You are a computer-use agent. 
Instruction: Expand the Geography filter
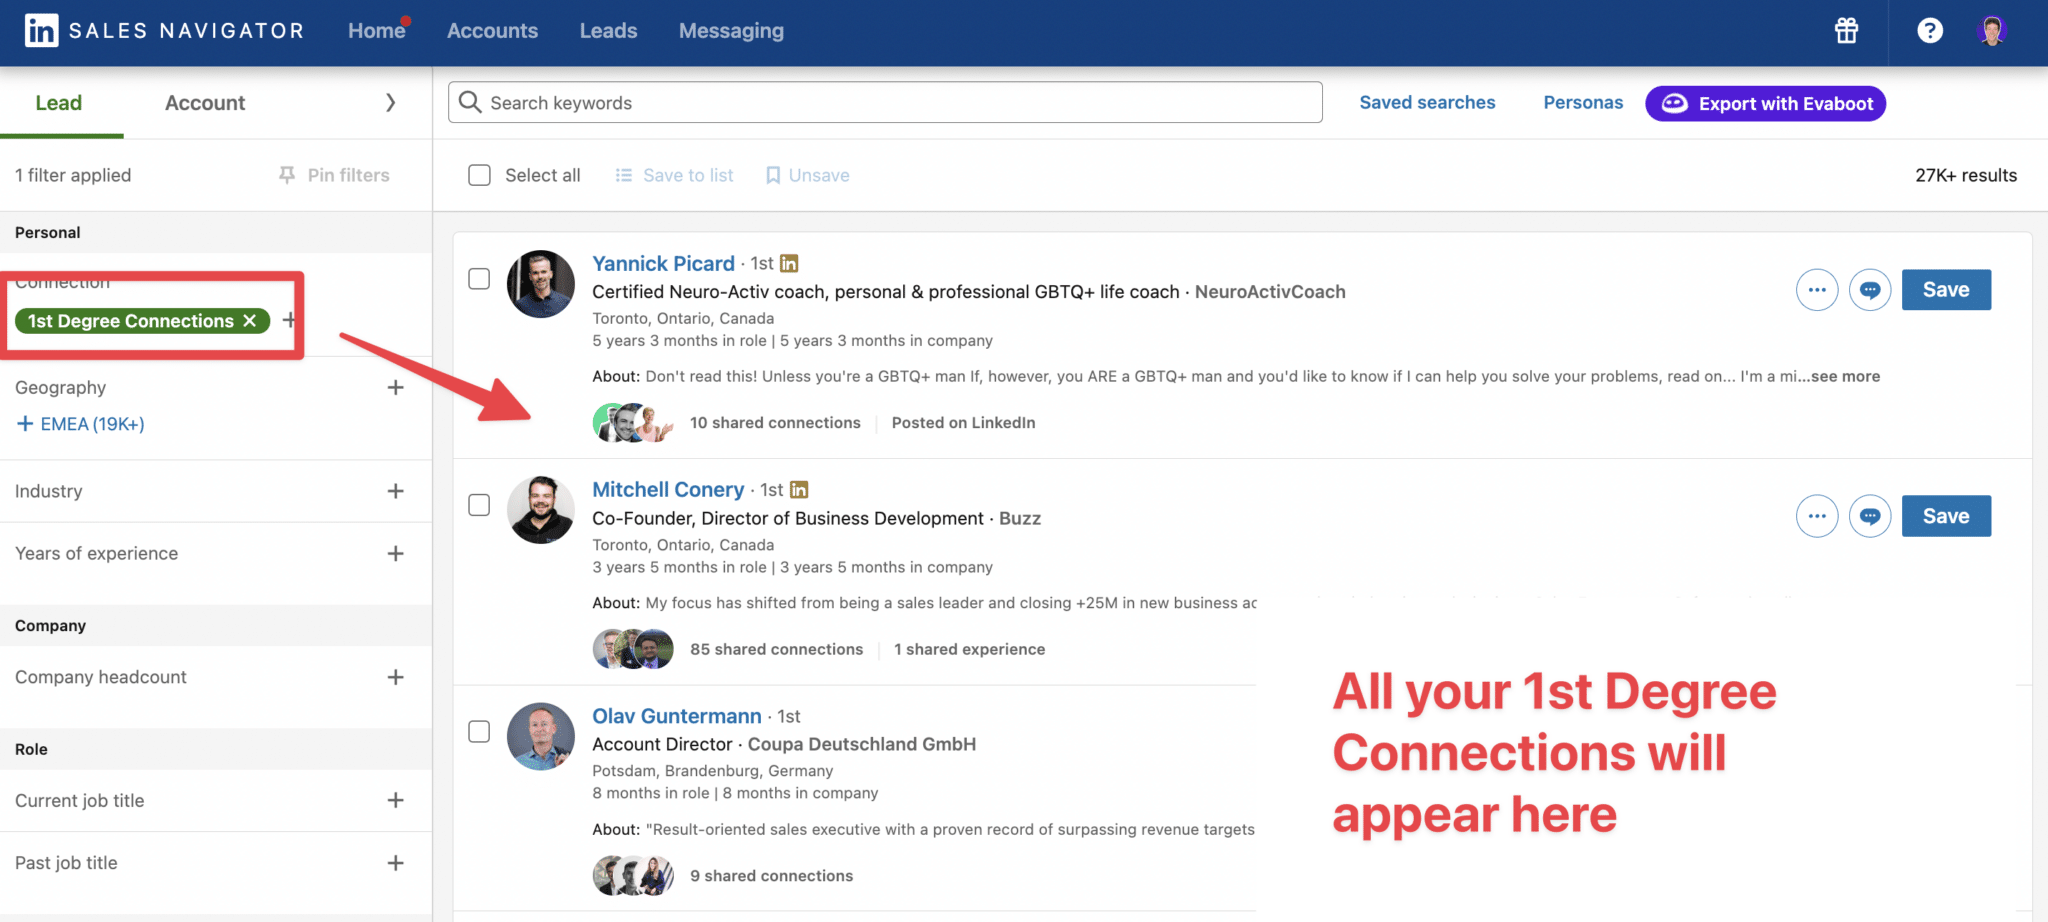point(396,387)
